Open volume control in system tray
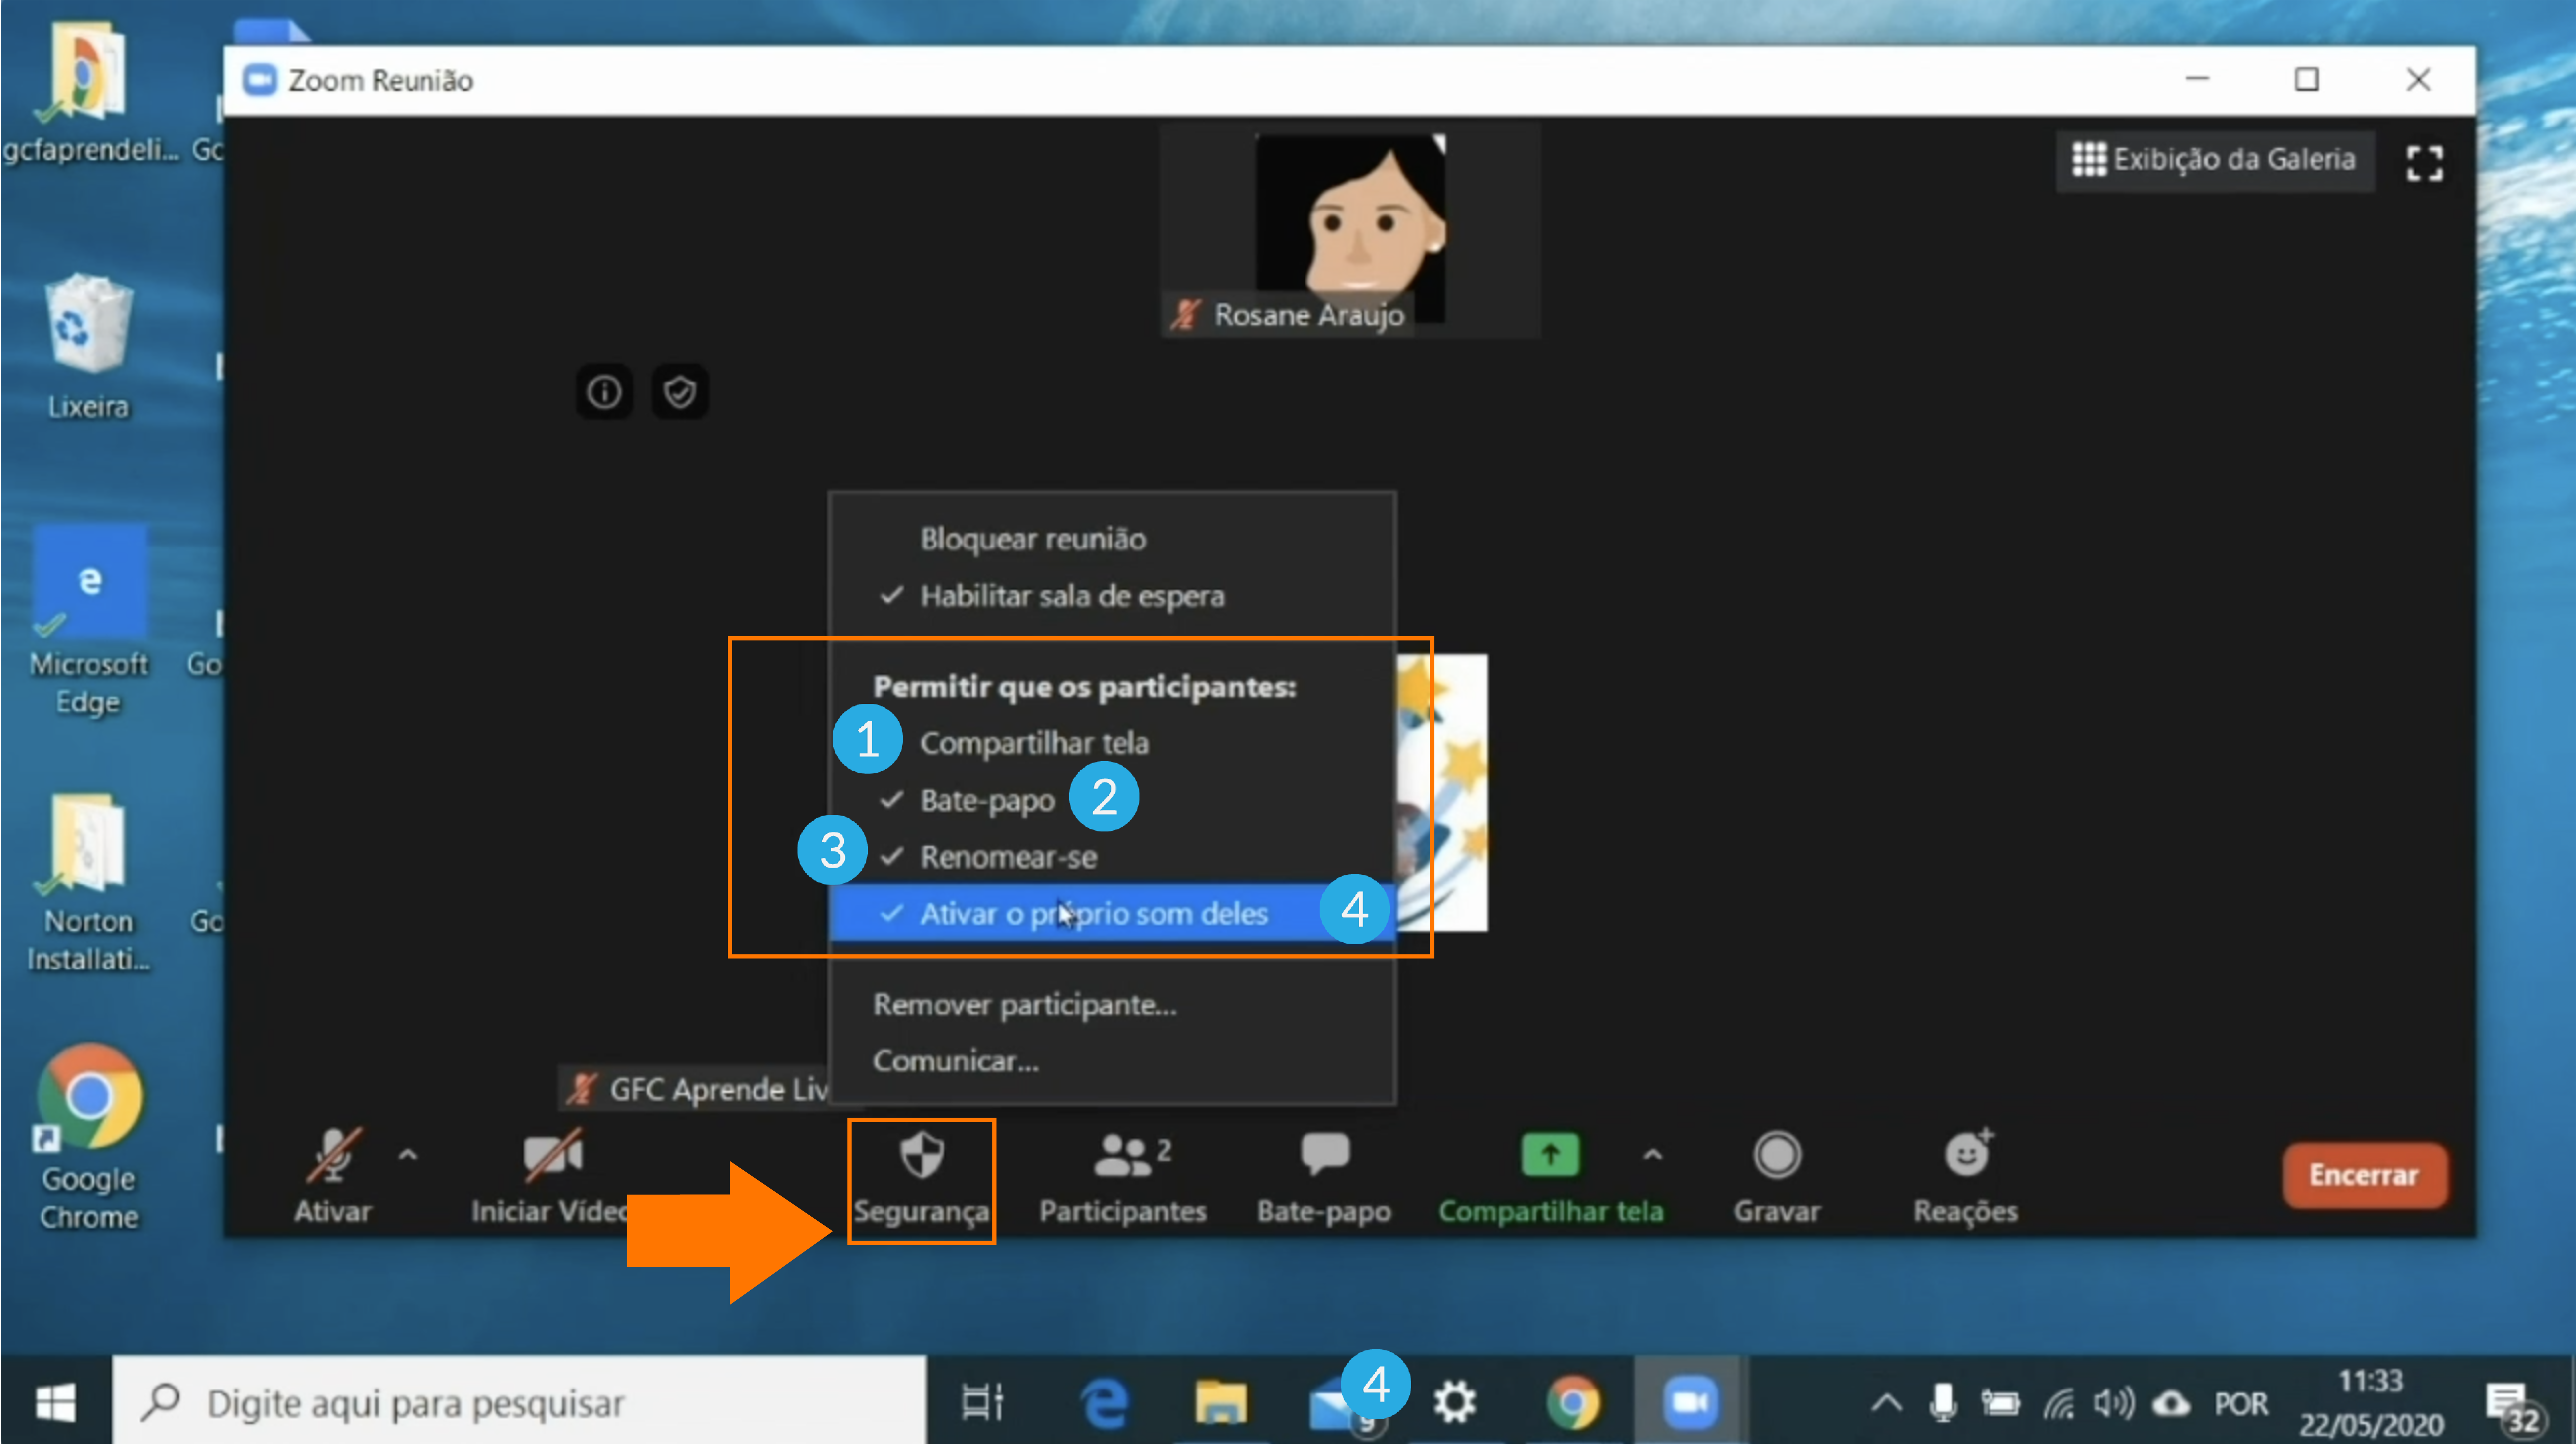 2114,1403
